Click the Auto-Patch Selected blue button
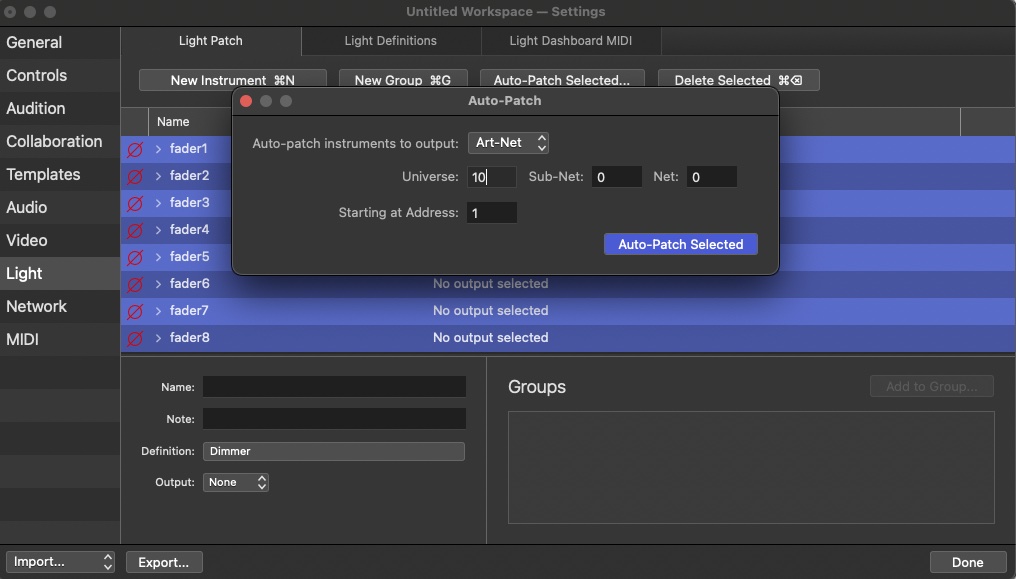The image size is (1016, 579). pos(680,244)
